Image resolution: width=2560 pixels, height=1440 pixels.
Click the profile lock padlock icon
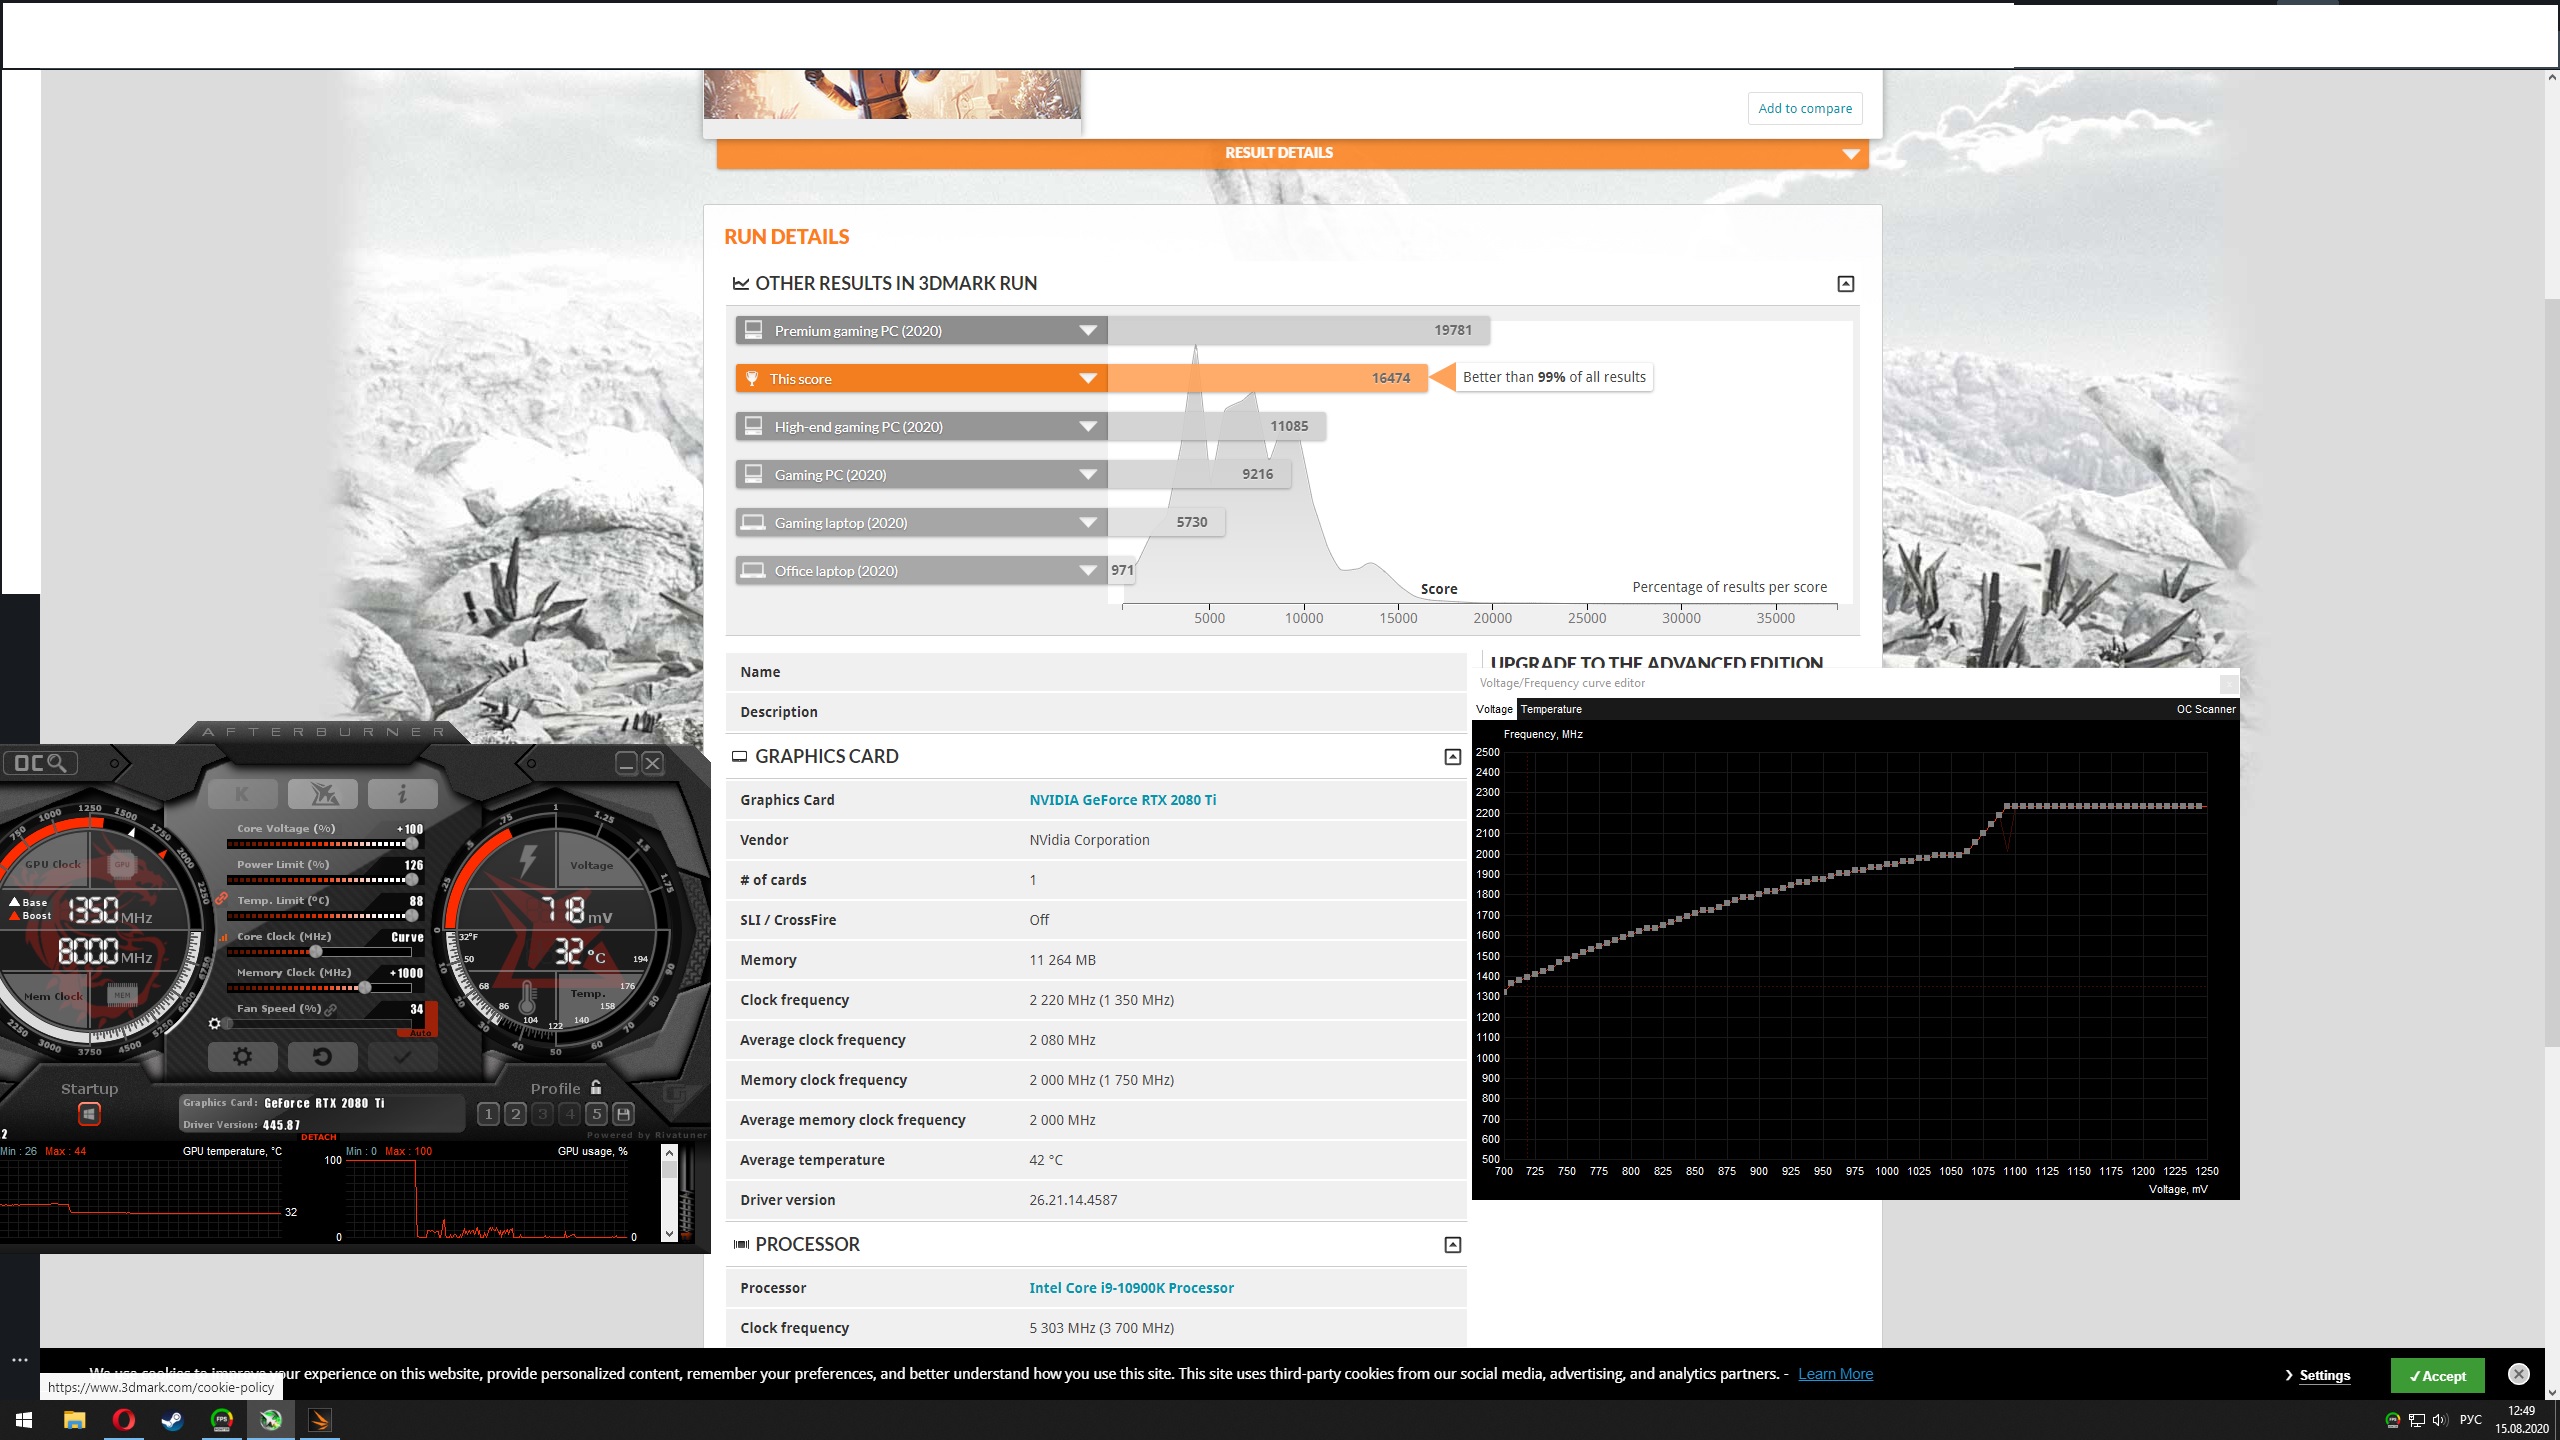click(x=596, y=1087)
